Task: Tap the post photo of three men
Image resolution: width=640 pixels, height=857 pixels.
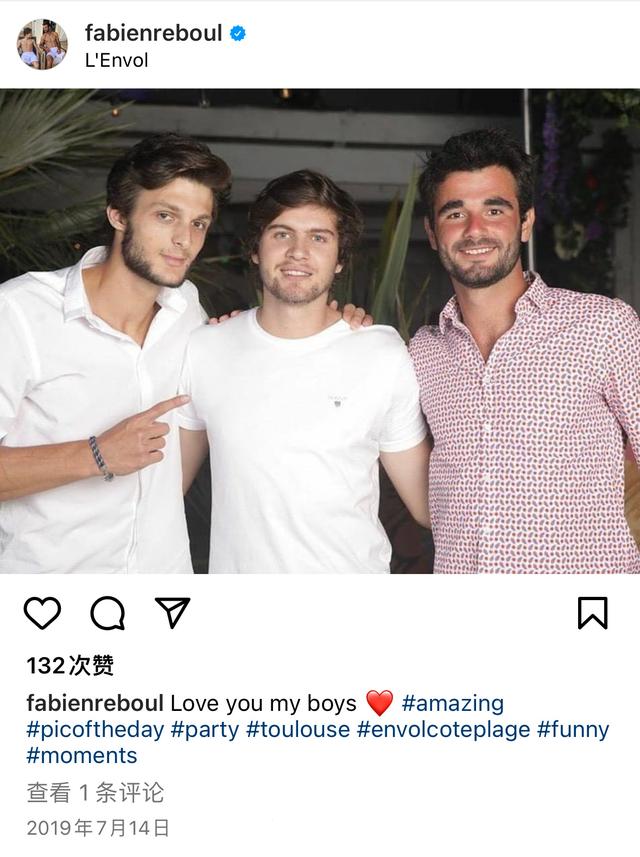Action: point(320,331)
